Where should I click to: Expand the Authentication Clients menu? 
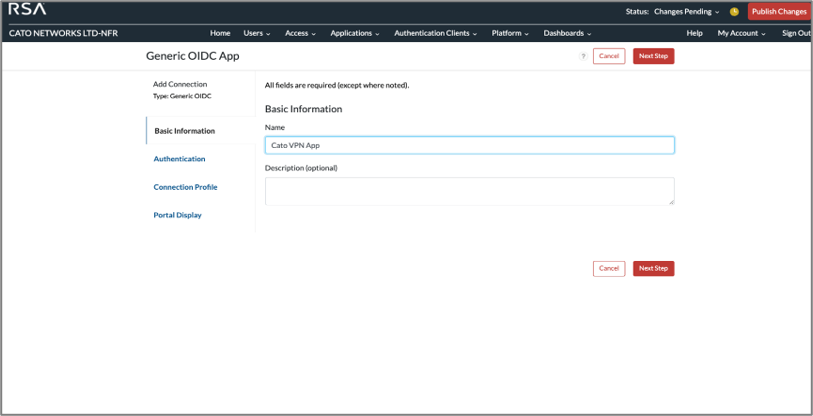click(x=436, y=33)
